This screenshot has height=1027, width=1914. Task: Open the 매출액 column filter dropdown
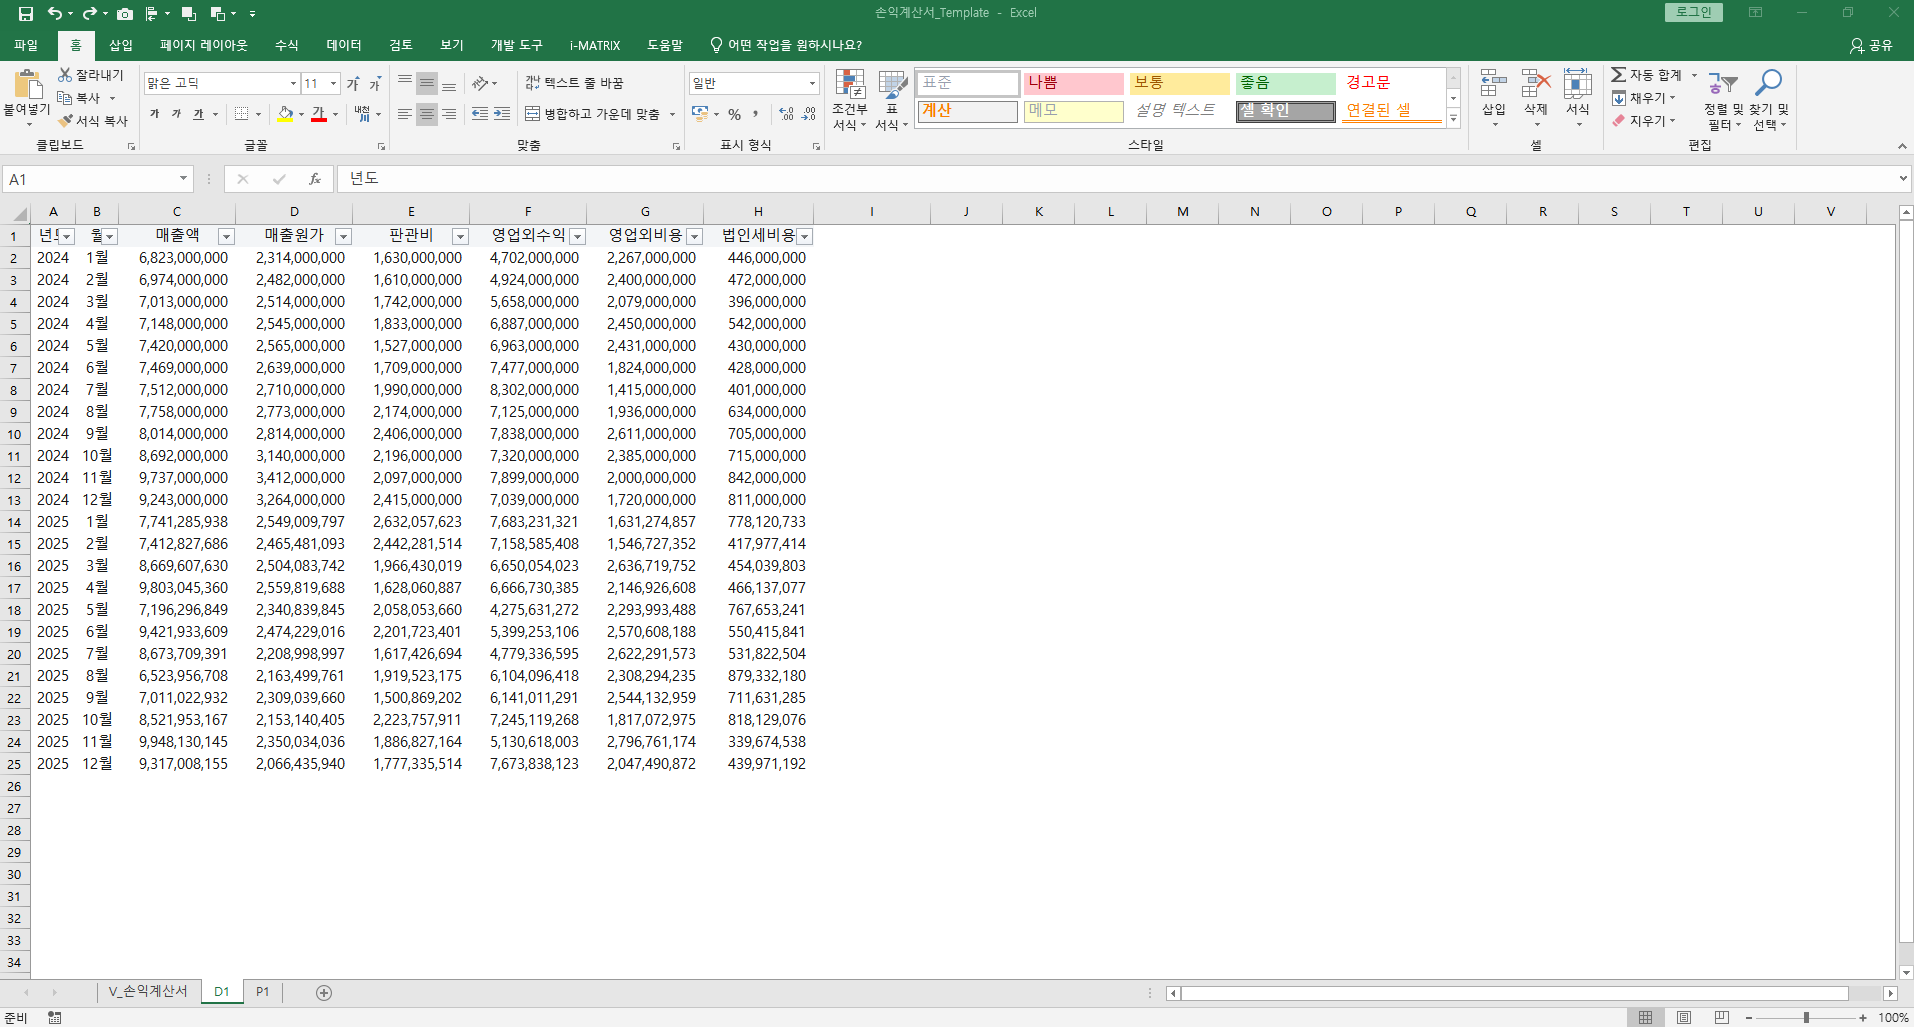click(x=226, y=237)
